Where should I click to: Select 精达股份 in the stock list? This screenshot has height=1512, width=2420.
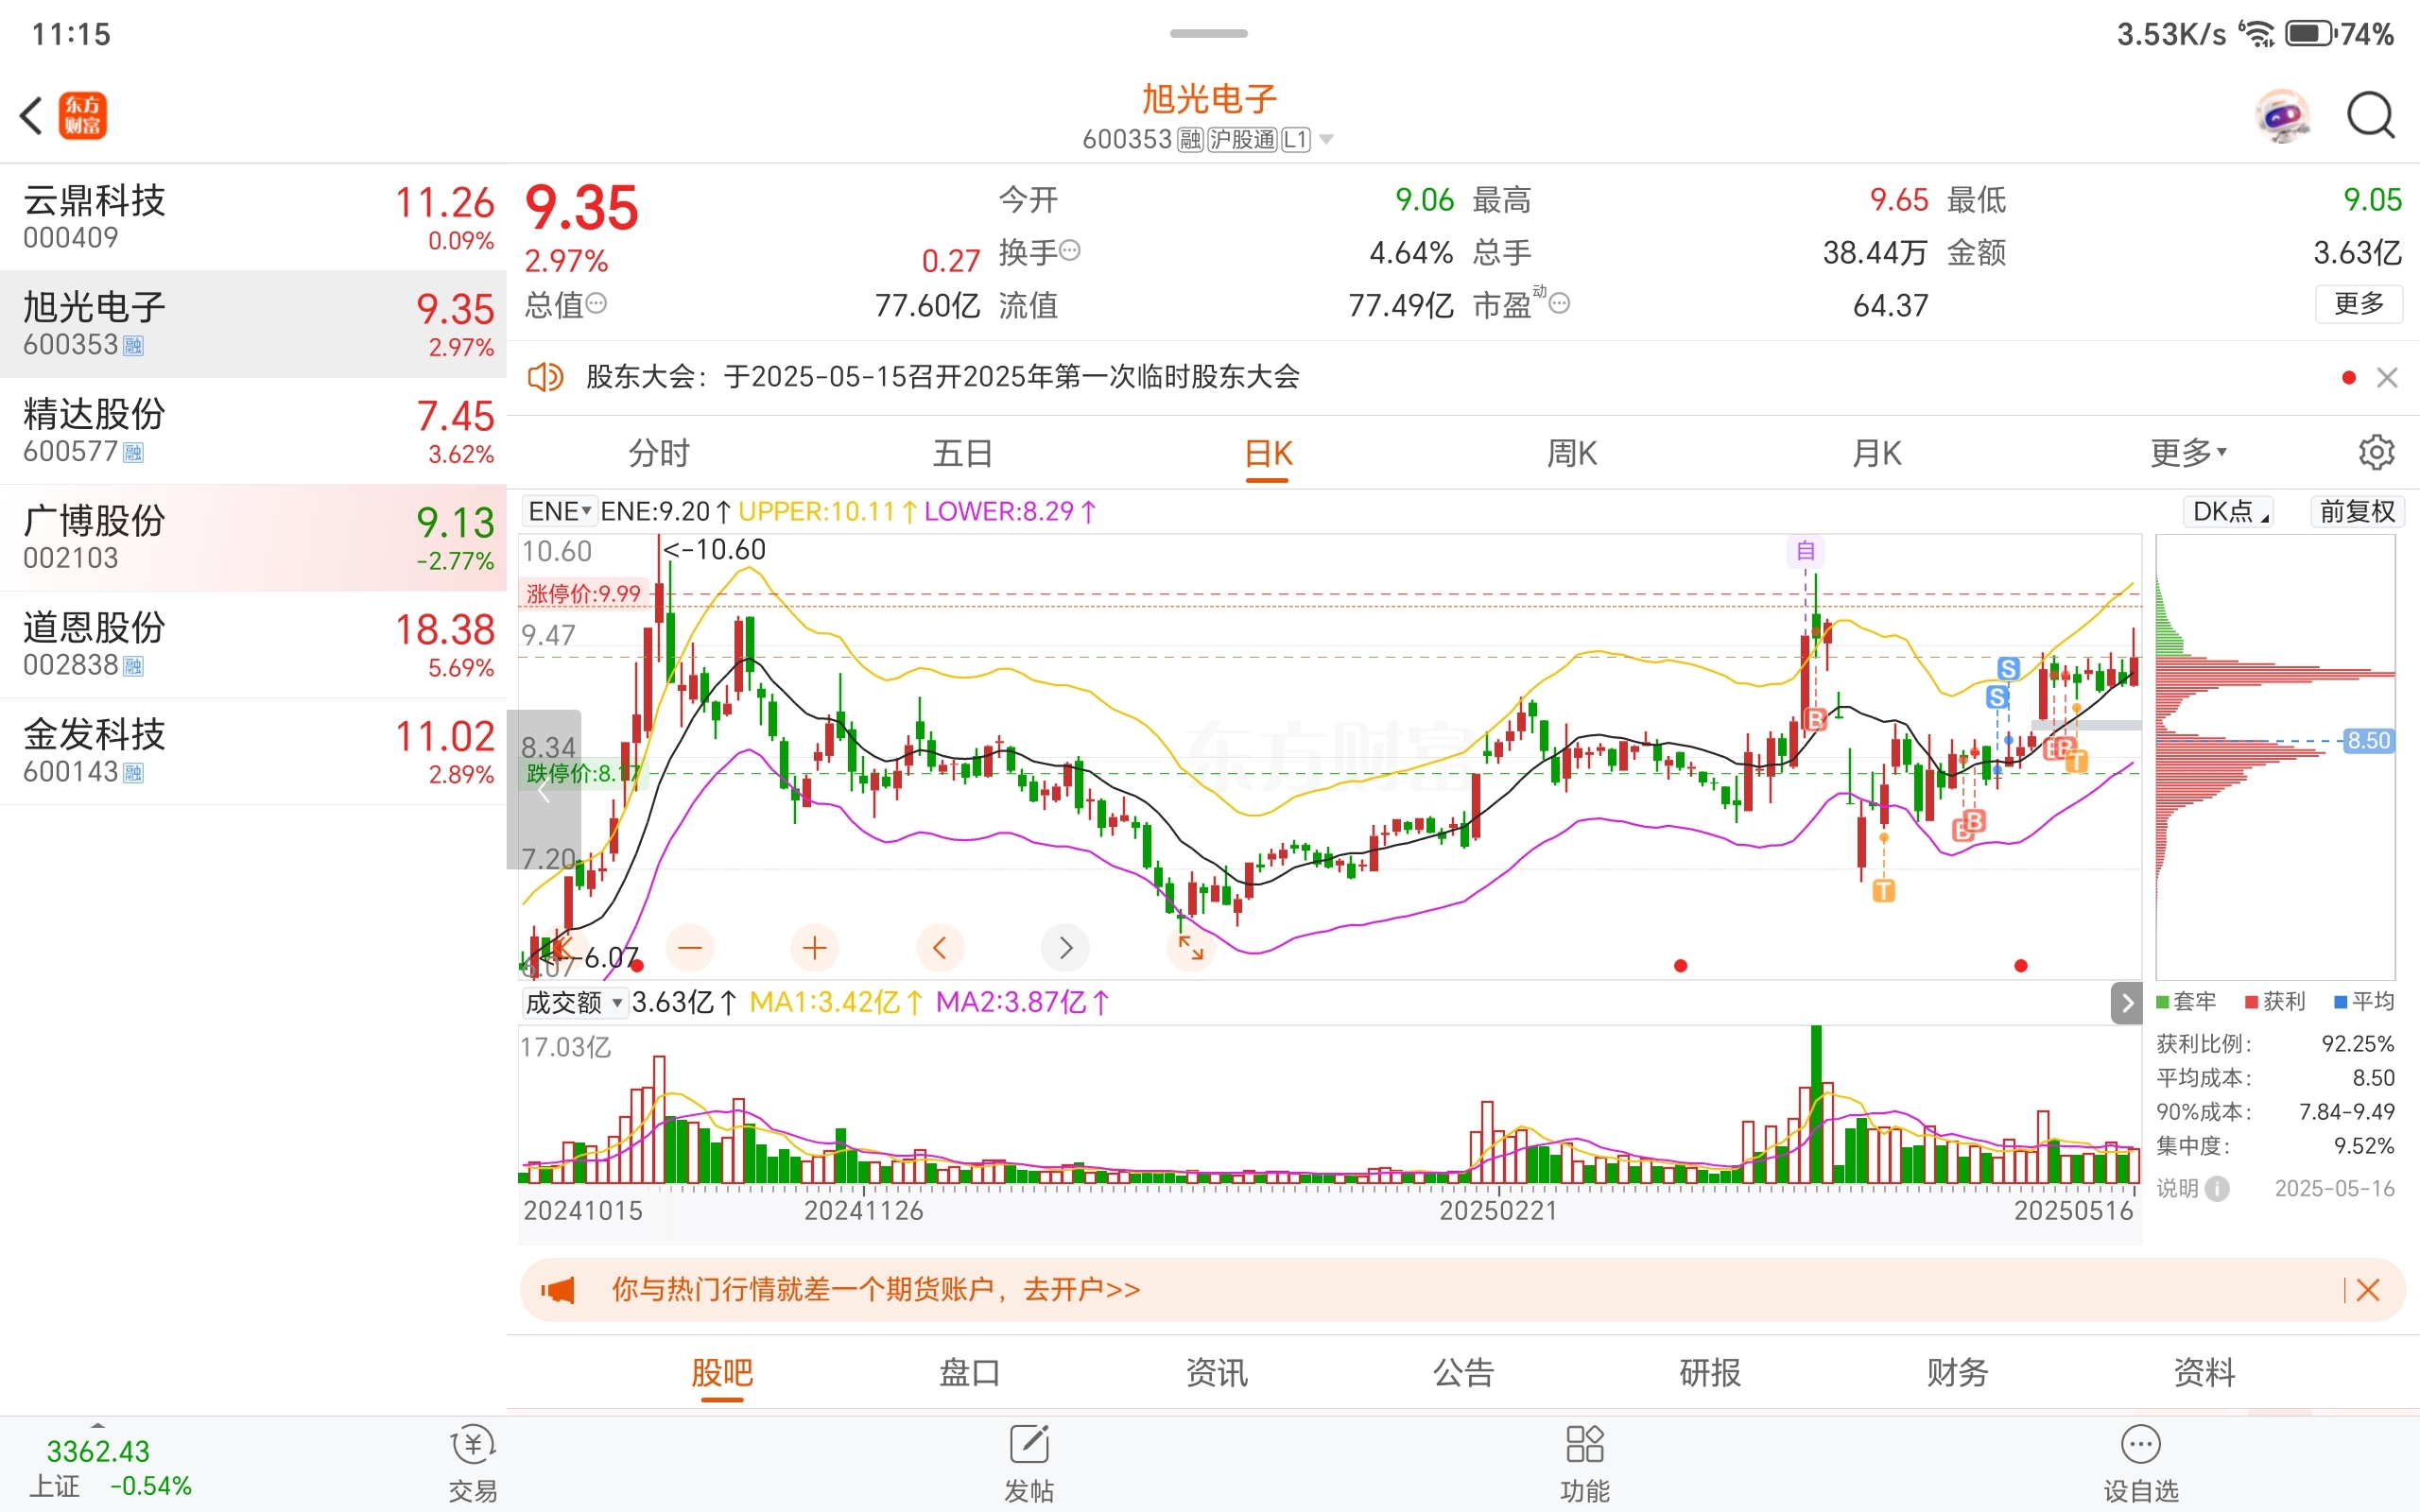click(x=253, y=431)
